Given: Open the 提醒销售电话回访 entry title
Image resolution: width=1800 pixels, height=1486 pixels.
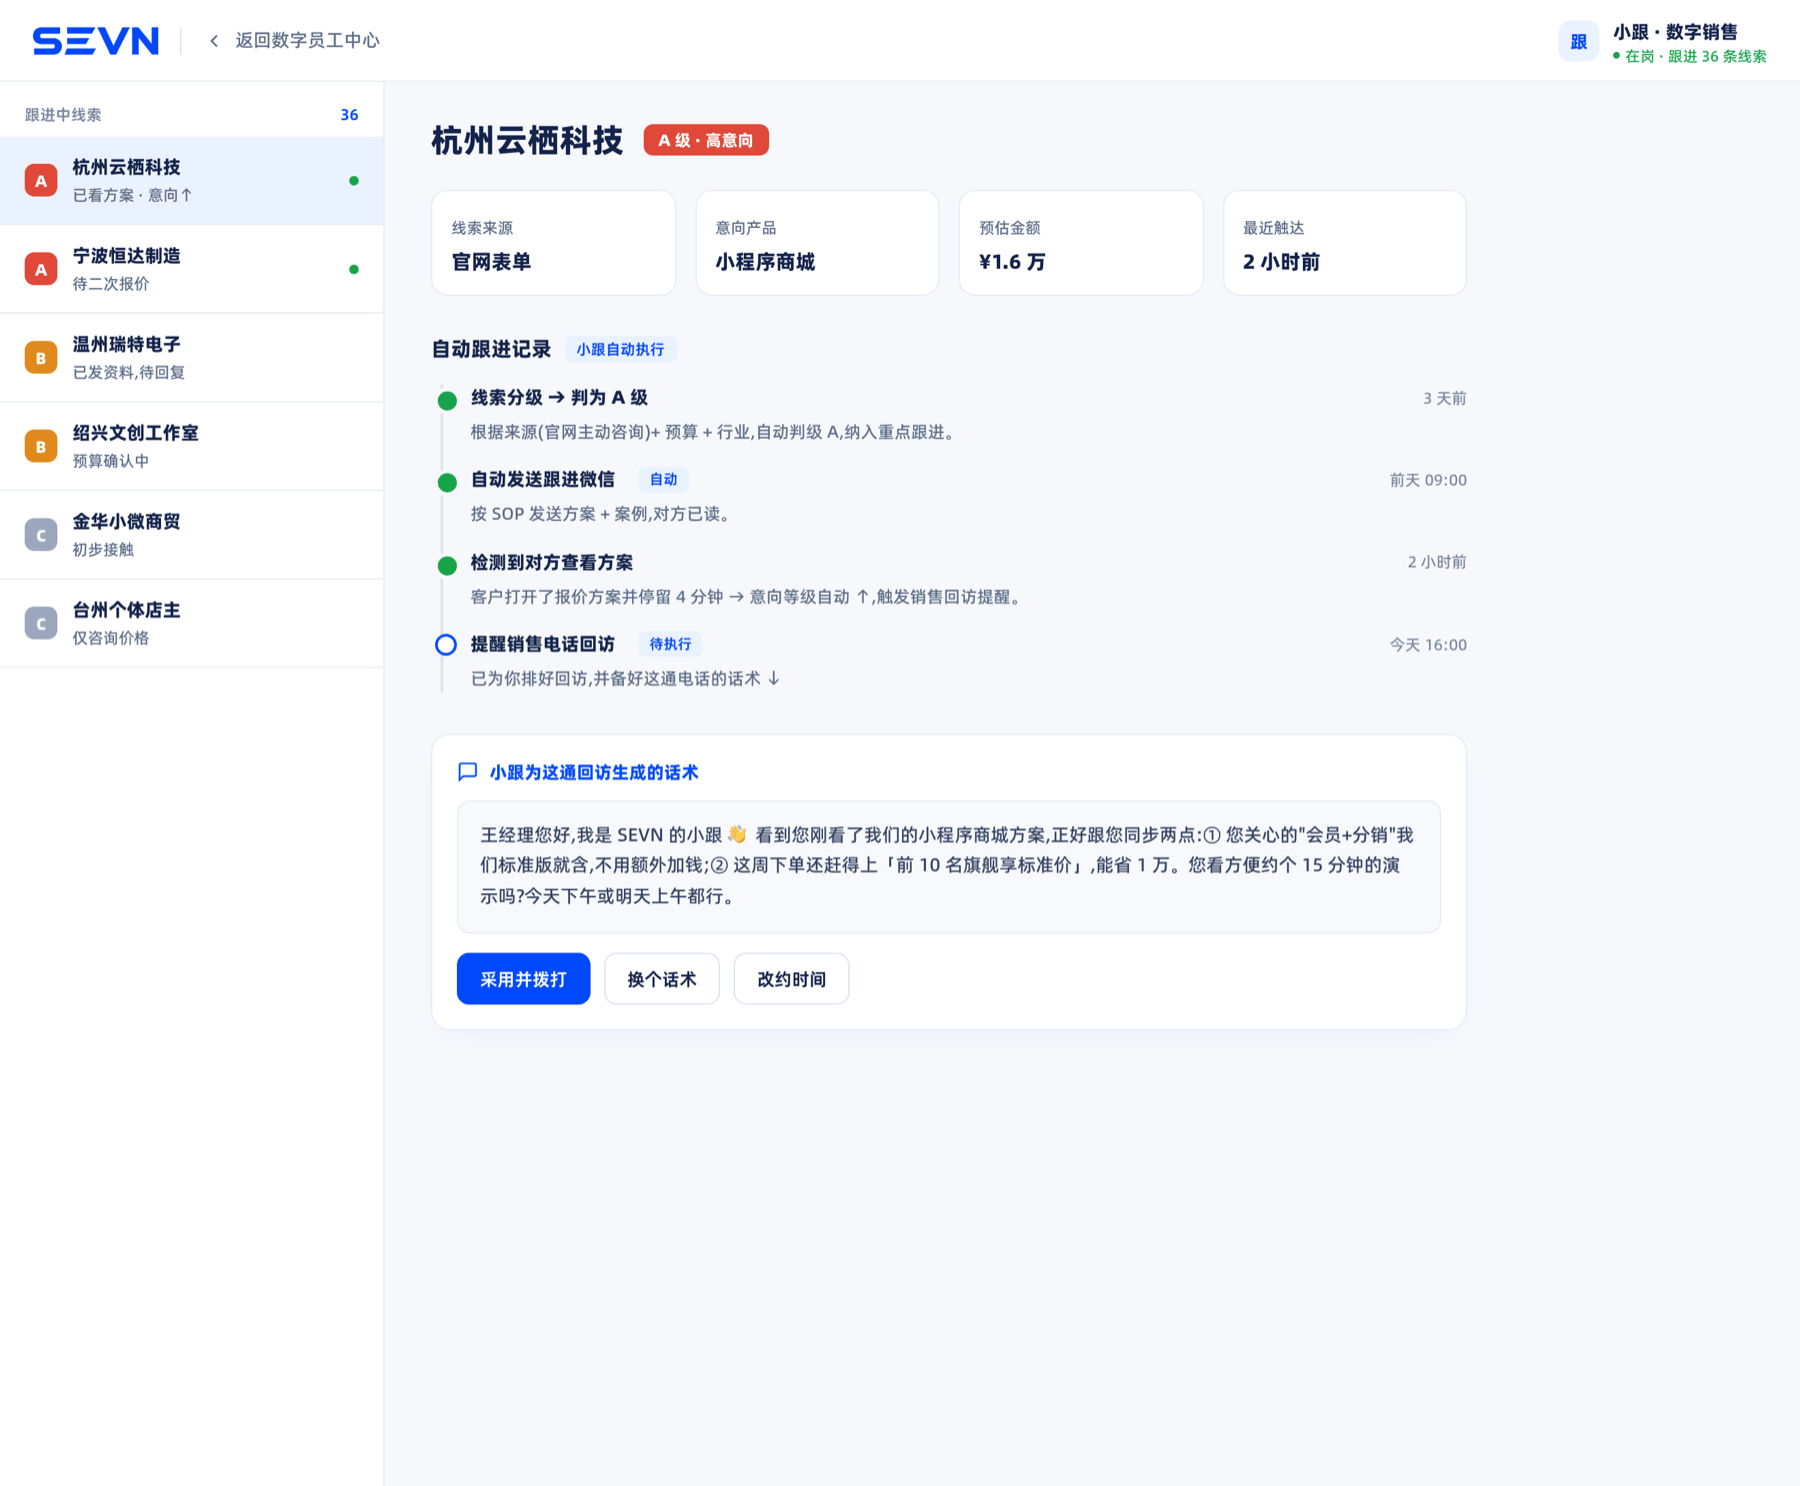Looking at the screenshot, I should (543, 644).
